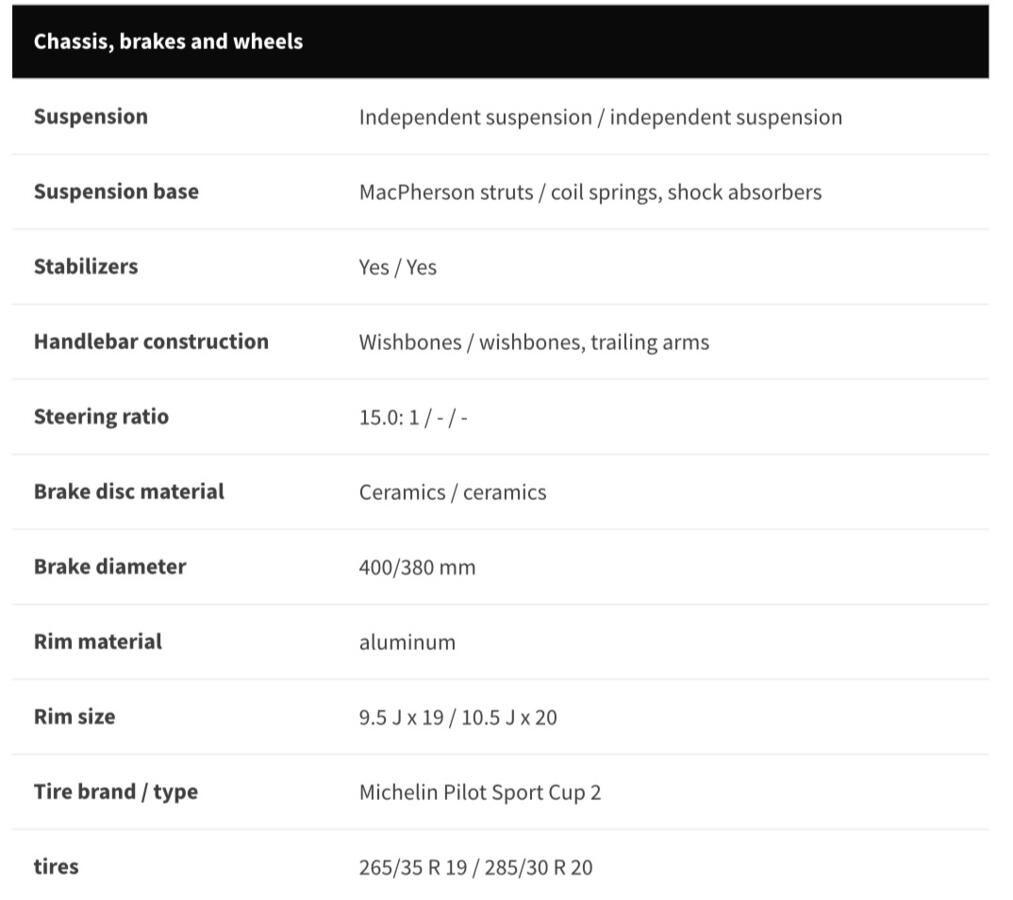Click the Brake diameter label
Viewport: 1013px width, 900px height.
tap(110, 567)
